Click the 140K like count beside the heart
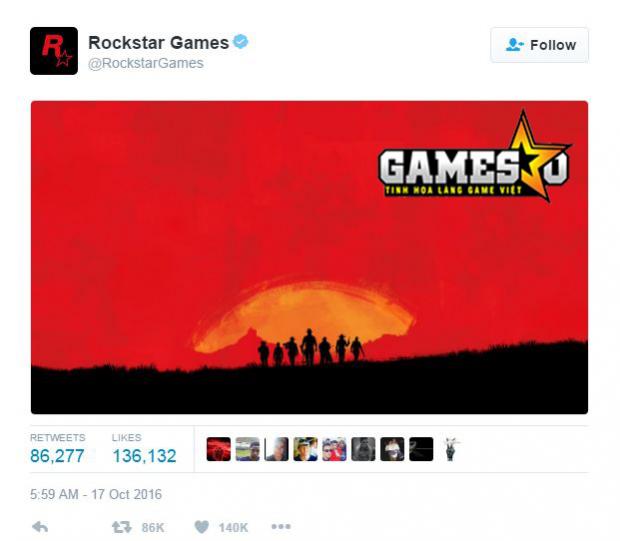This screenshot has height=541, width=620. click(233, 527)
